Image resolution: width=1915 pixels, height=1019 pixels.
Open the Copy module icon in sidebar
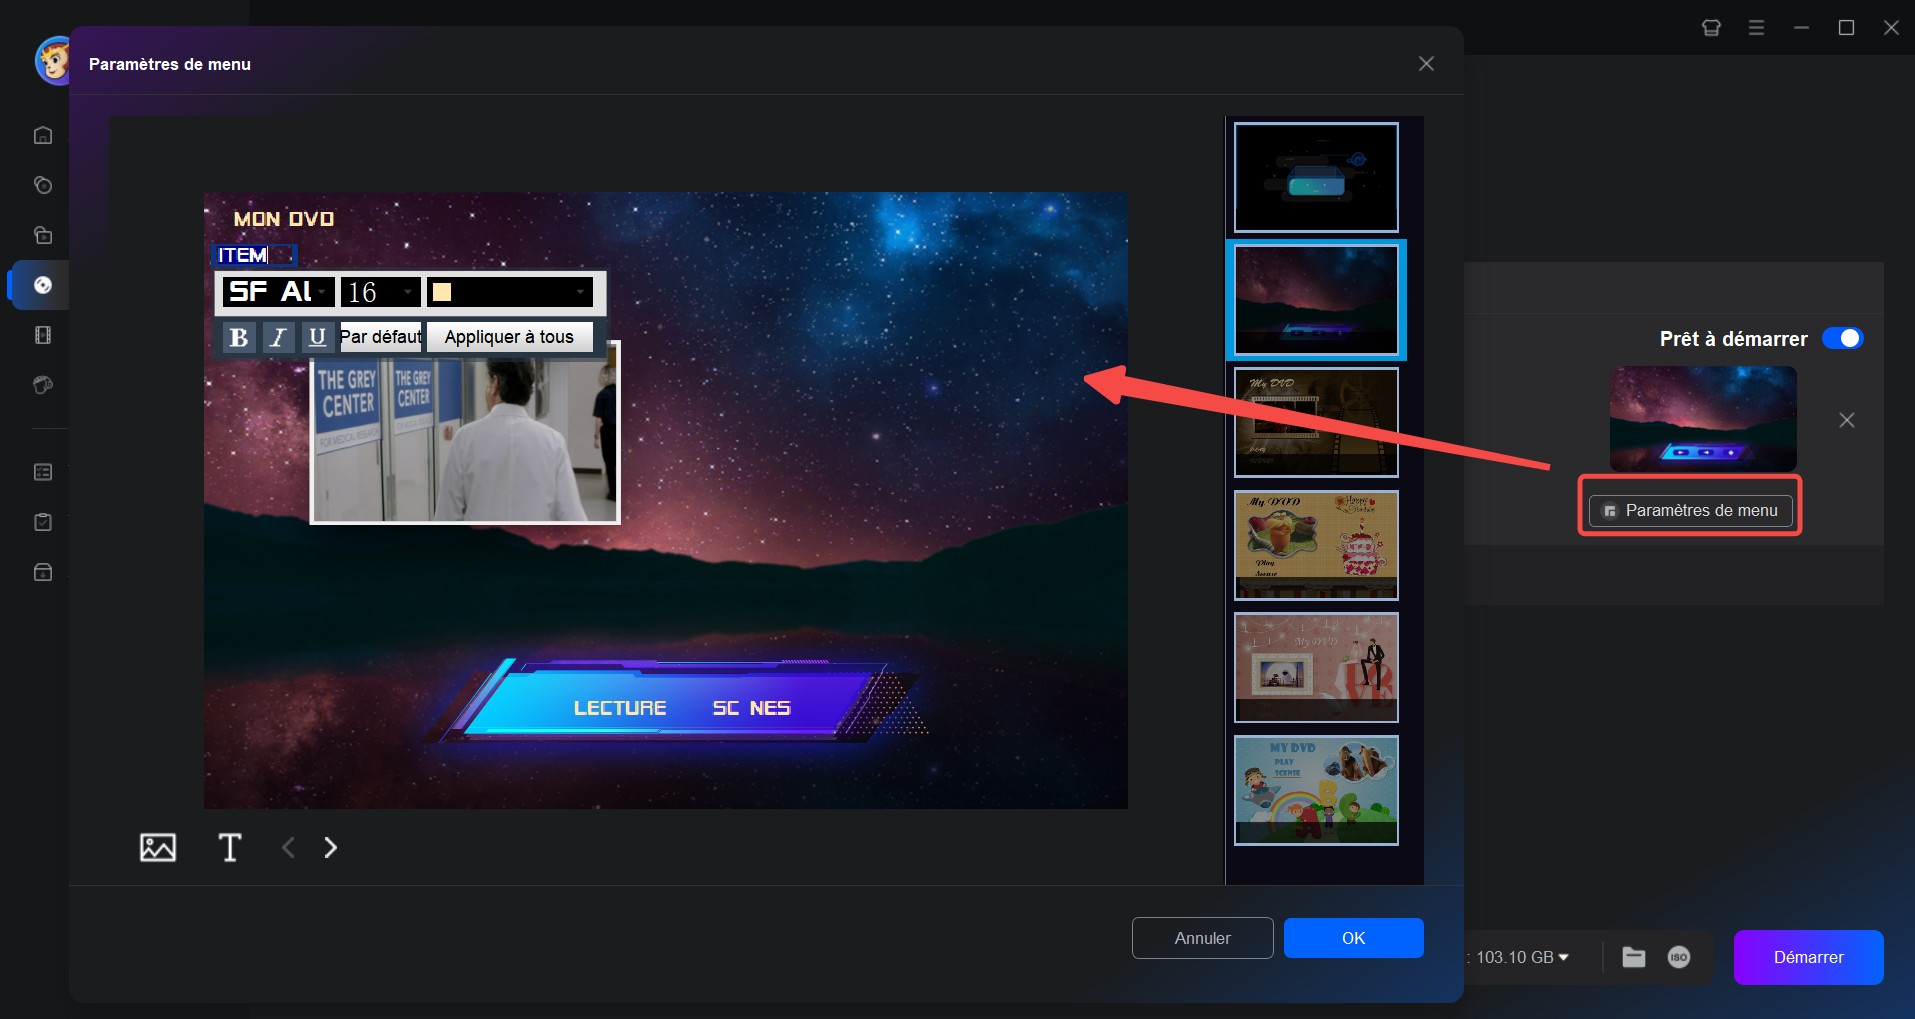[43, 185]
